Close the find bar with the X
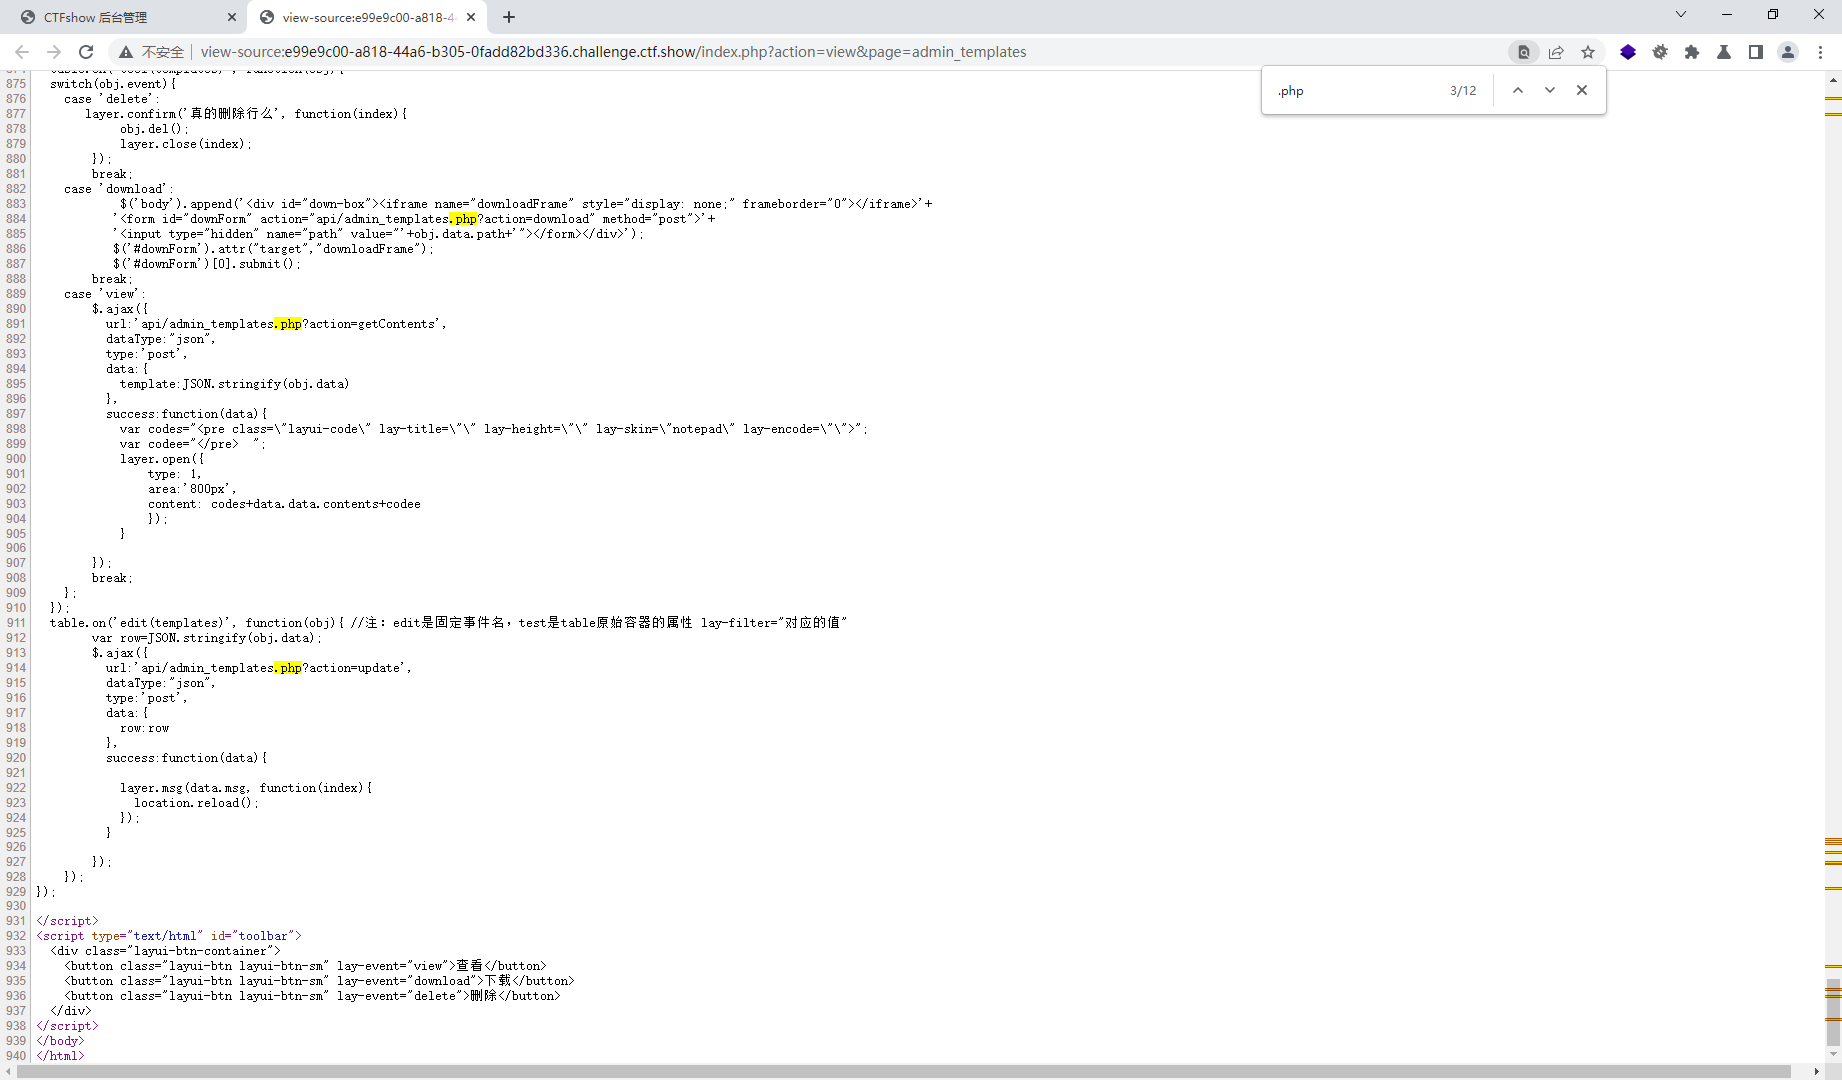 tap(1582, 90)
